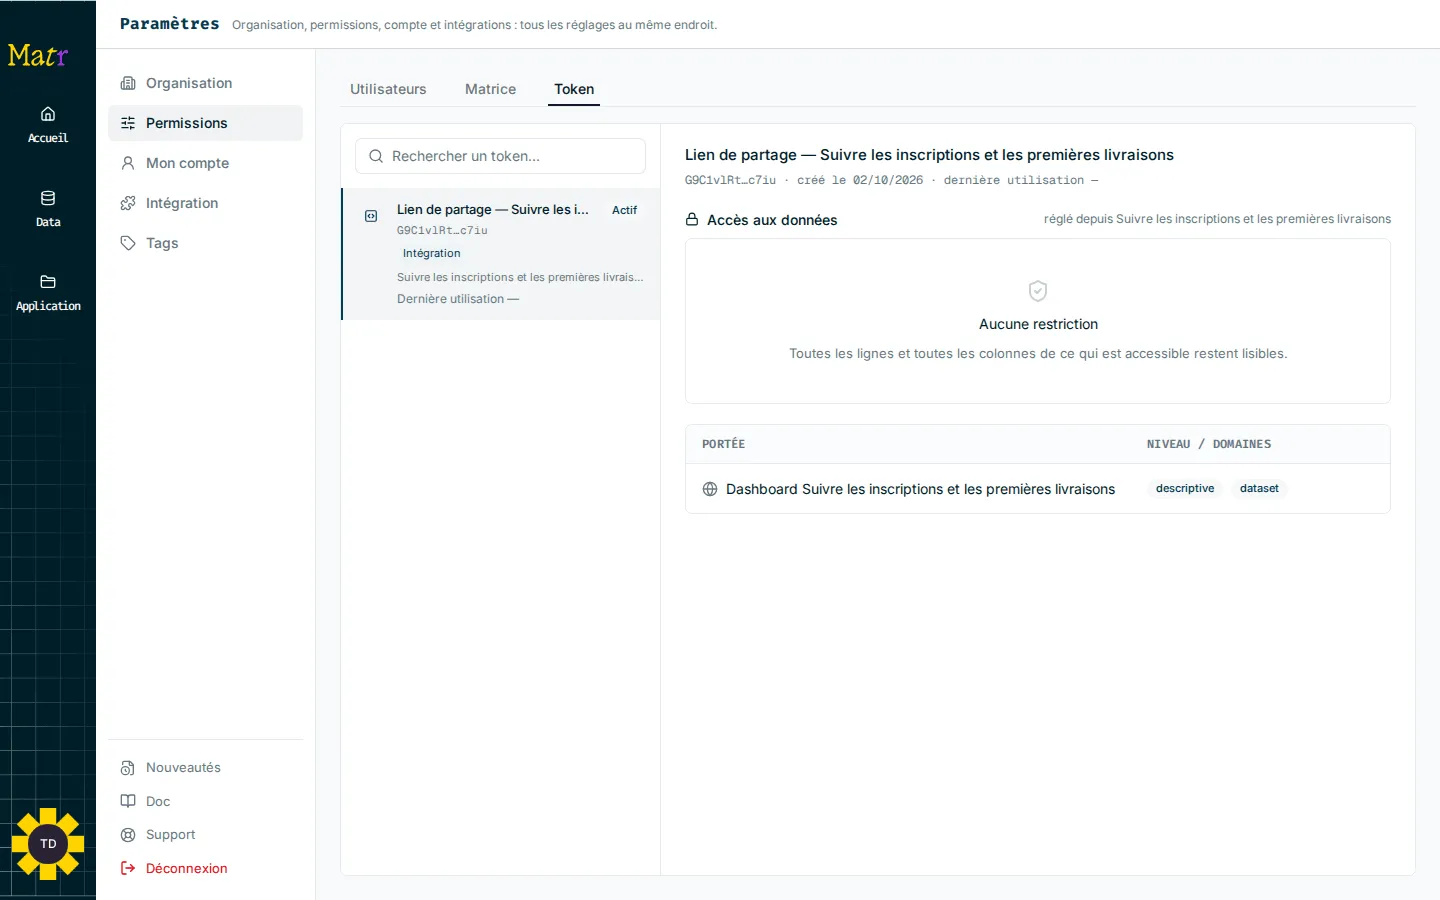Image resolution: width=1440 pixels, height=900 pixels.
Task: Focus the Rechercher un token field
Action: point(500,156)
